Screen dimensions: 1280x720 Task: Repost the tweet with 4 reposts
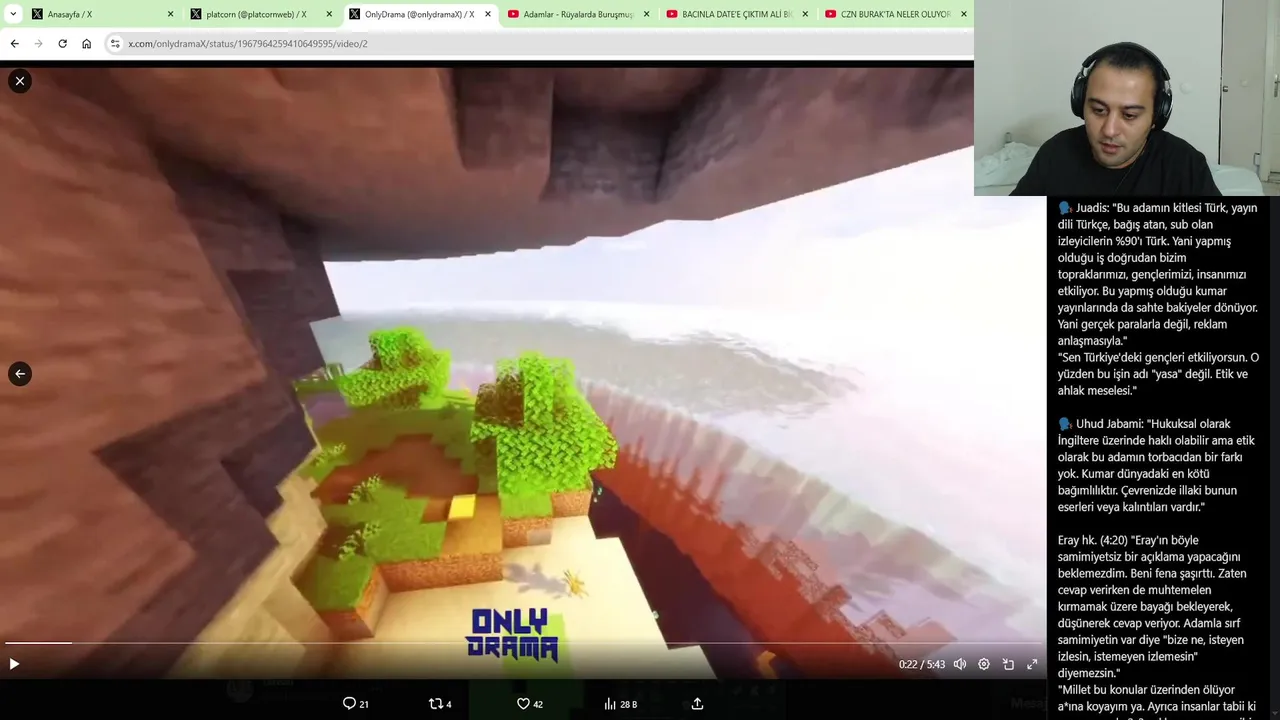point(440,704)
